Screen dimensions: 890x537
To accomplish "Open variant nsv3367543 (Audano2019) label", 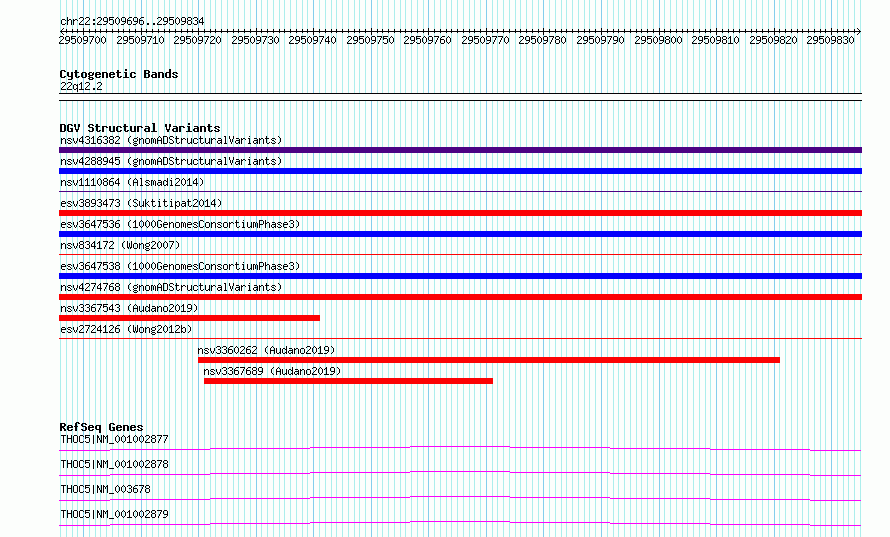I will (129, 308).
